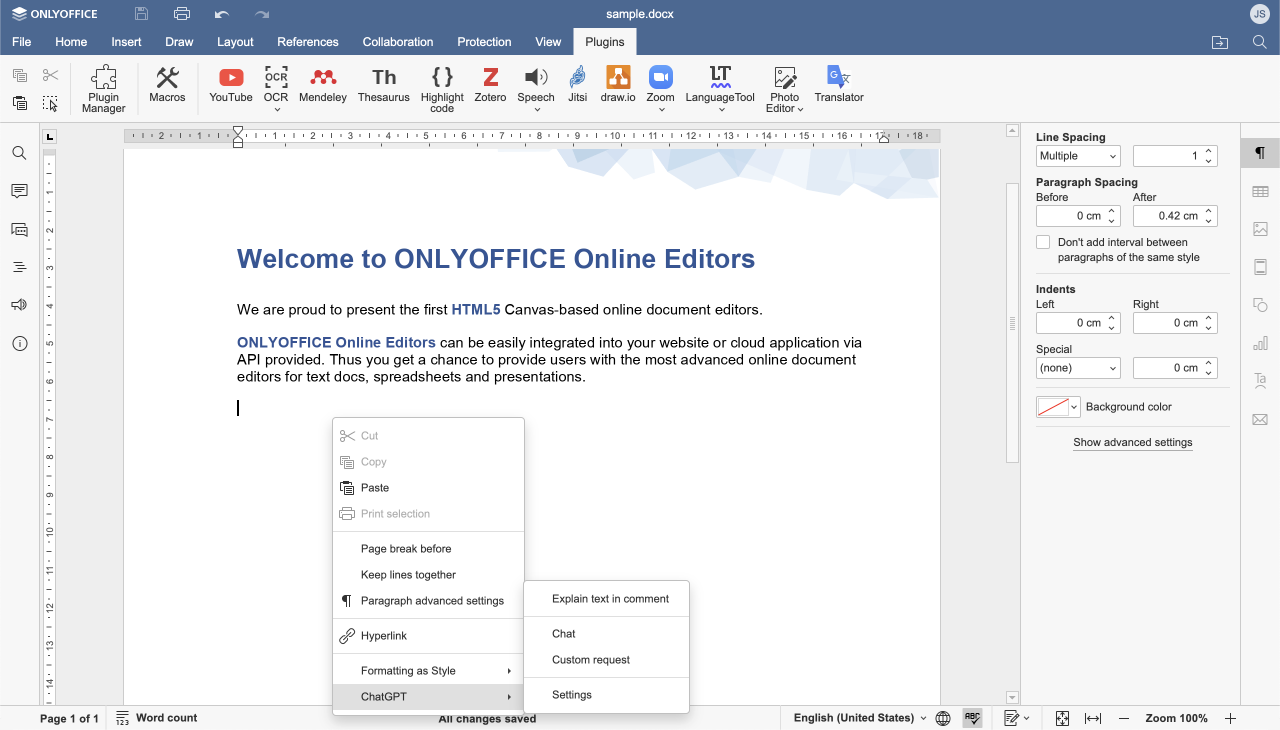Viewport: 1280px width, 730px height.
Task: Open the Chat sidebar panel
Action: tap(19, 229)
